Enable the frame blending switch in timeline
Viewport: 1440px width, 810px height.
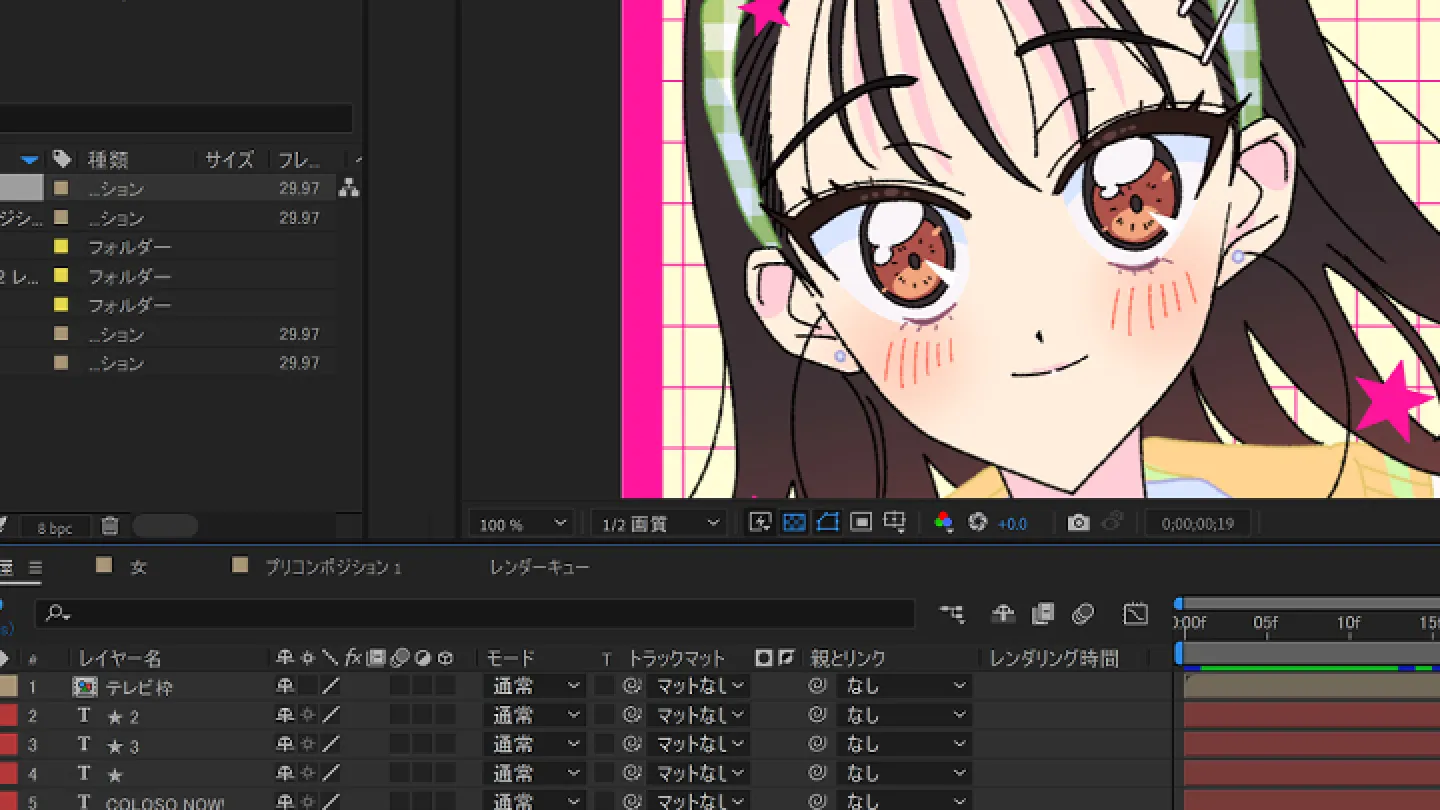(x=1043, y=614)
